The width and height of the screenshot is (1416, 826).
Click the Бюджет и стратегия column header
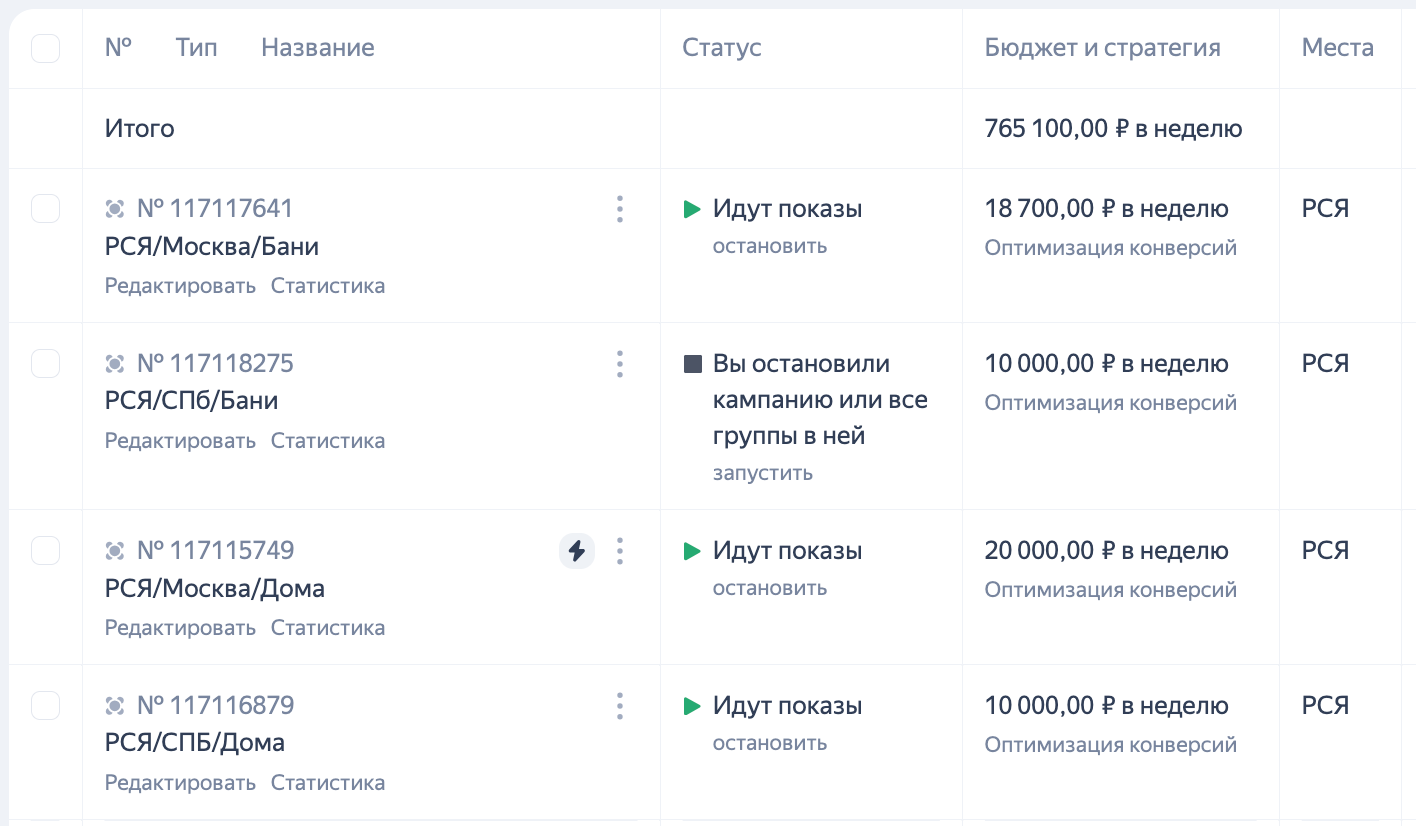pyautogui.click(x=1103, y=47)
